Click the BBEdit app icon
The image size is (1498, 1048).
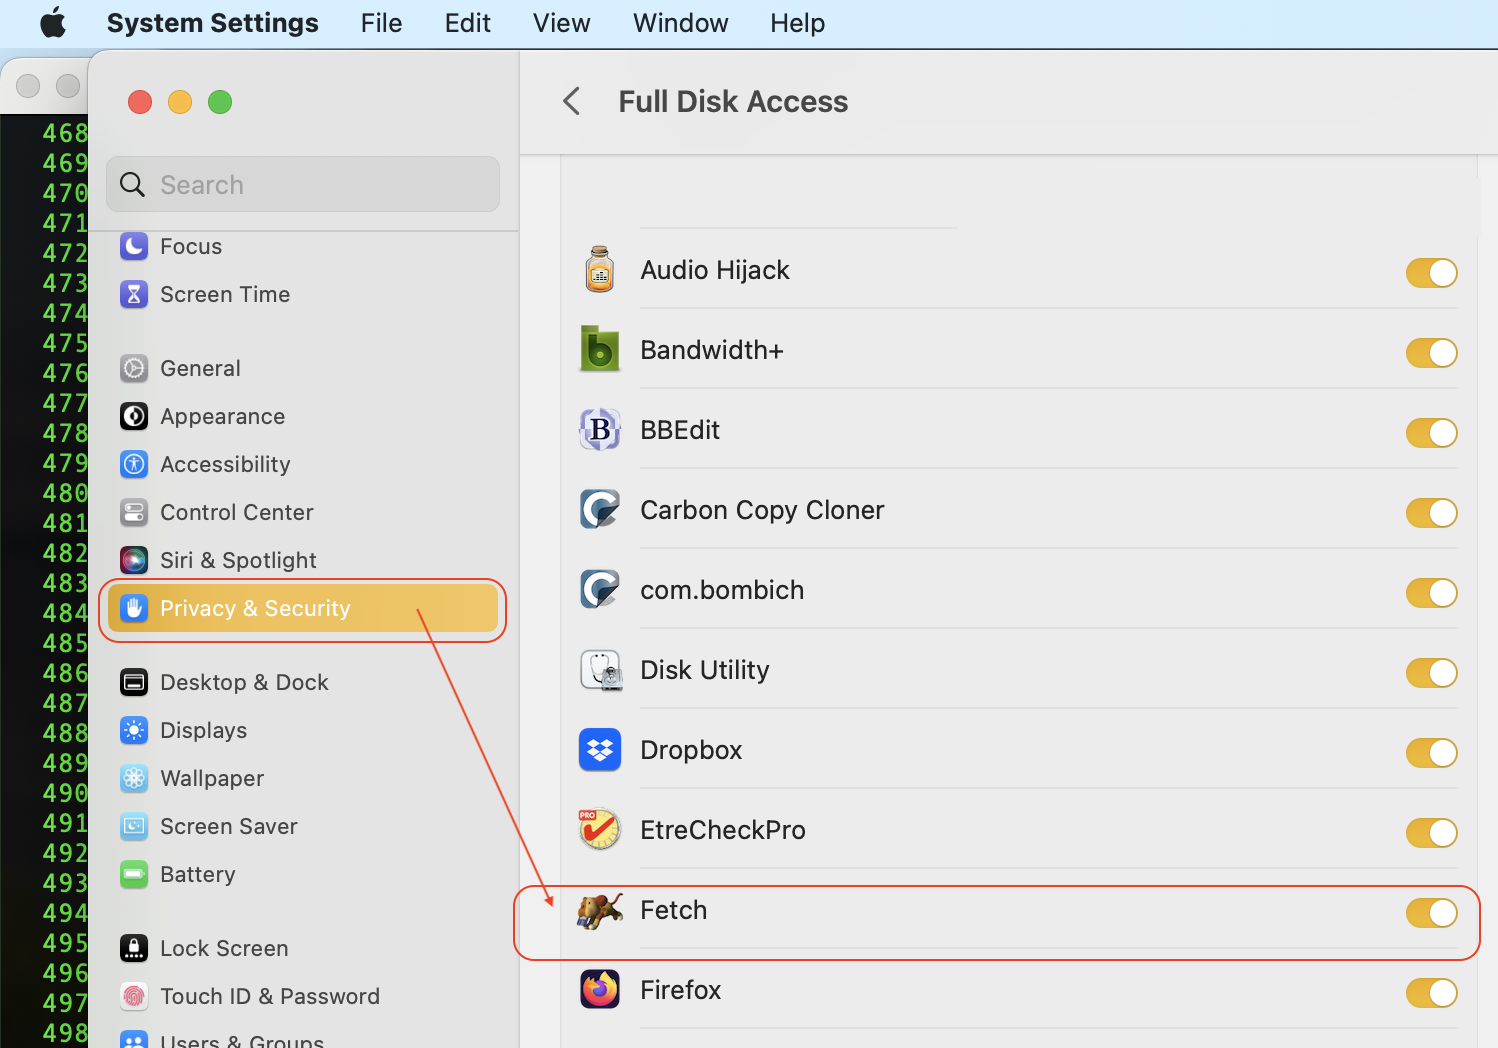click(x=600, y=430)
